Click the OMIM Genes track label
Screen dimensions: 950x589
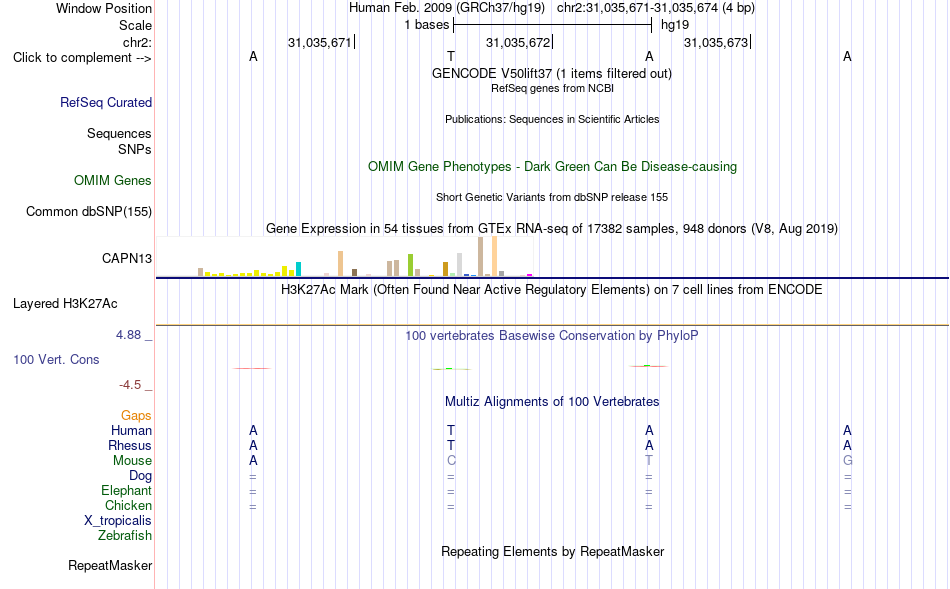(112, 181)
